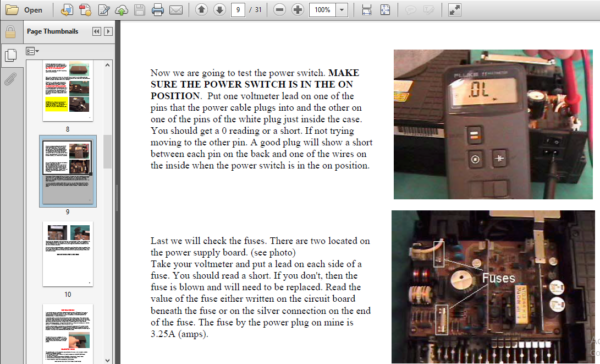Open the 100% zoom level dropdown
Viewport: 600px width, 364px height.
point(342,10)
